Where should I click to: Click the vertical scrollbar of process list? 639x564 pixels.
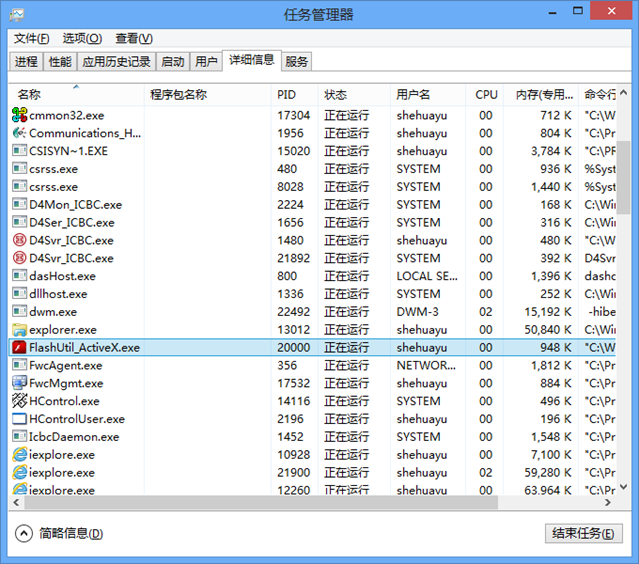[624, 300]
